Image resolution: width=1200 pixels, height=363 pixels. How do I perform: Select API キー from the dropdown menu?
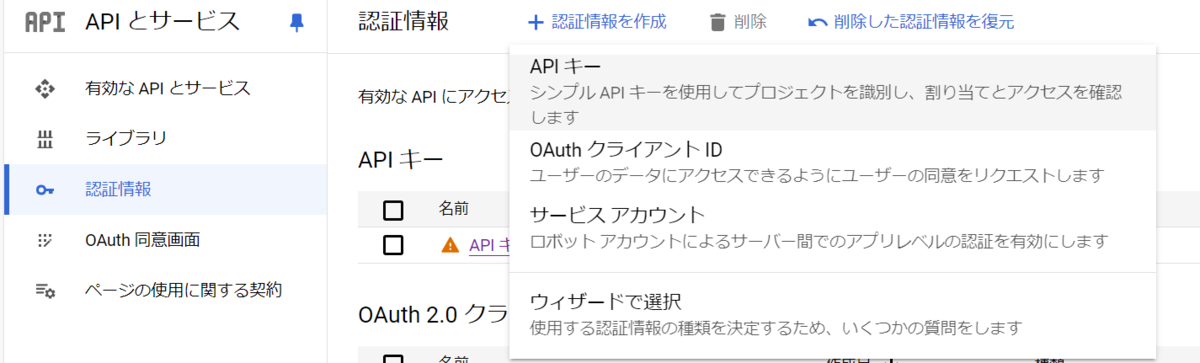(832, 91)
